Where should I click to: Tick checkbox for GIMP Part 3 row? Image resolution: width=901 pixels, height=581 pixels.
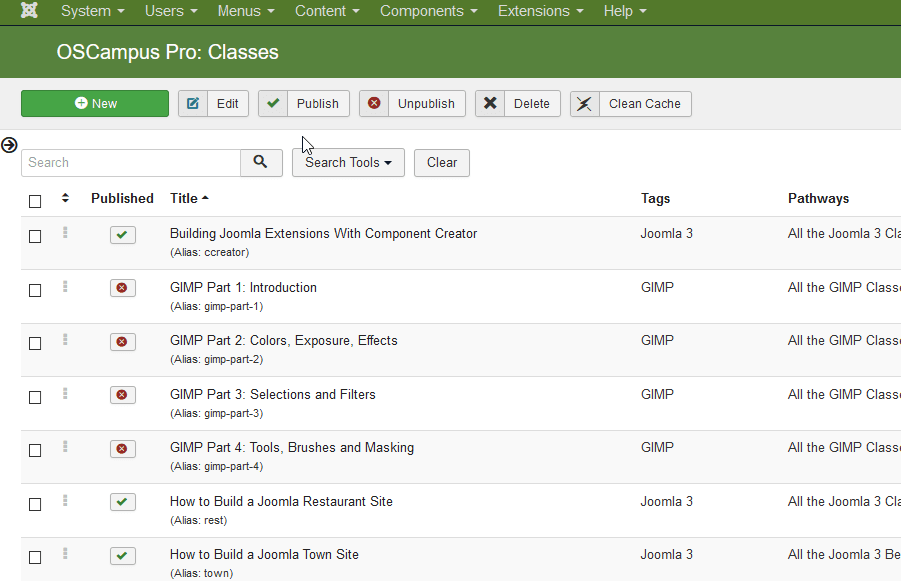pos(35,397)
